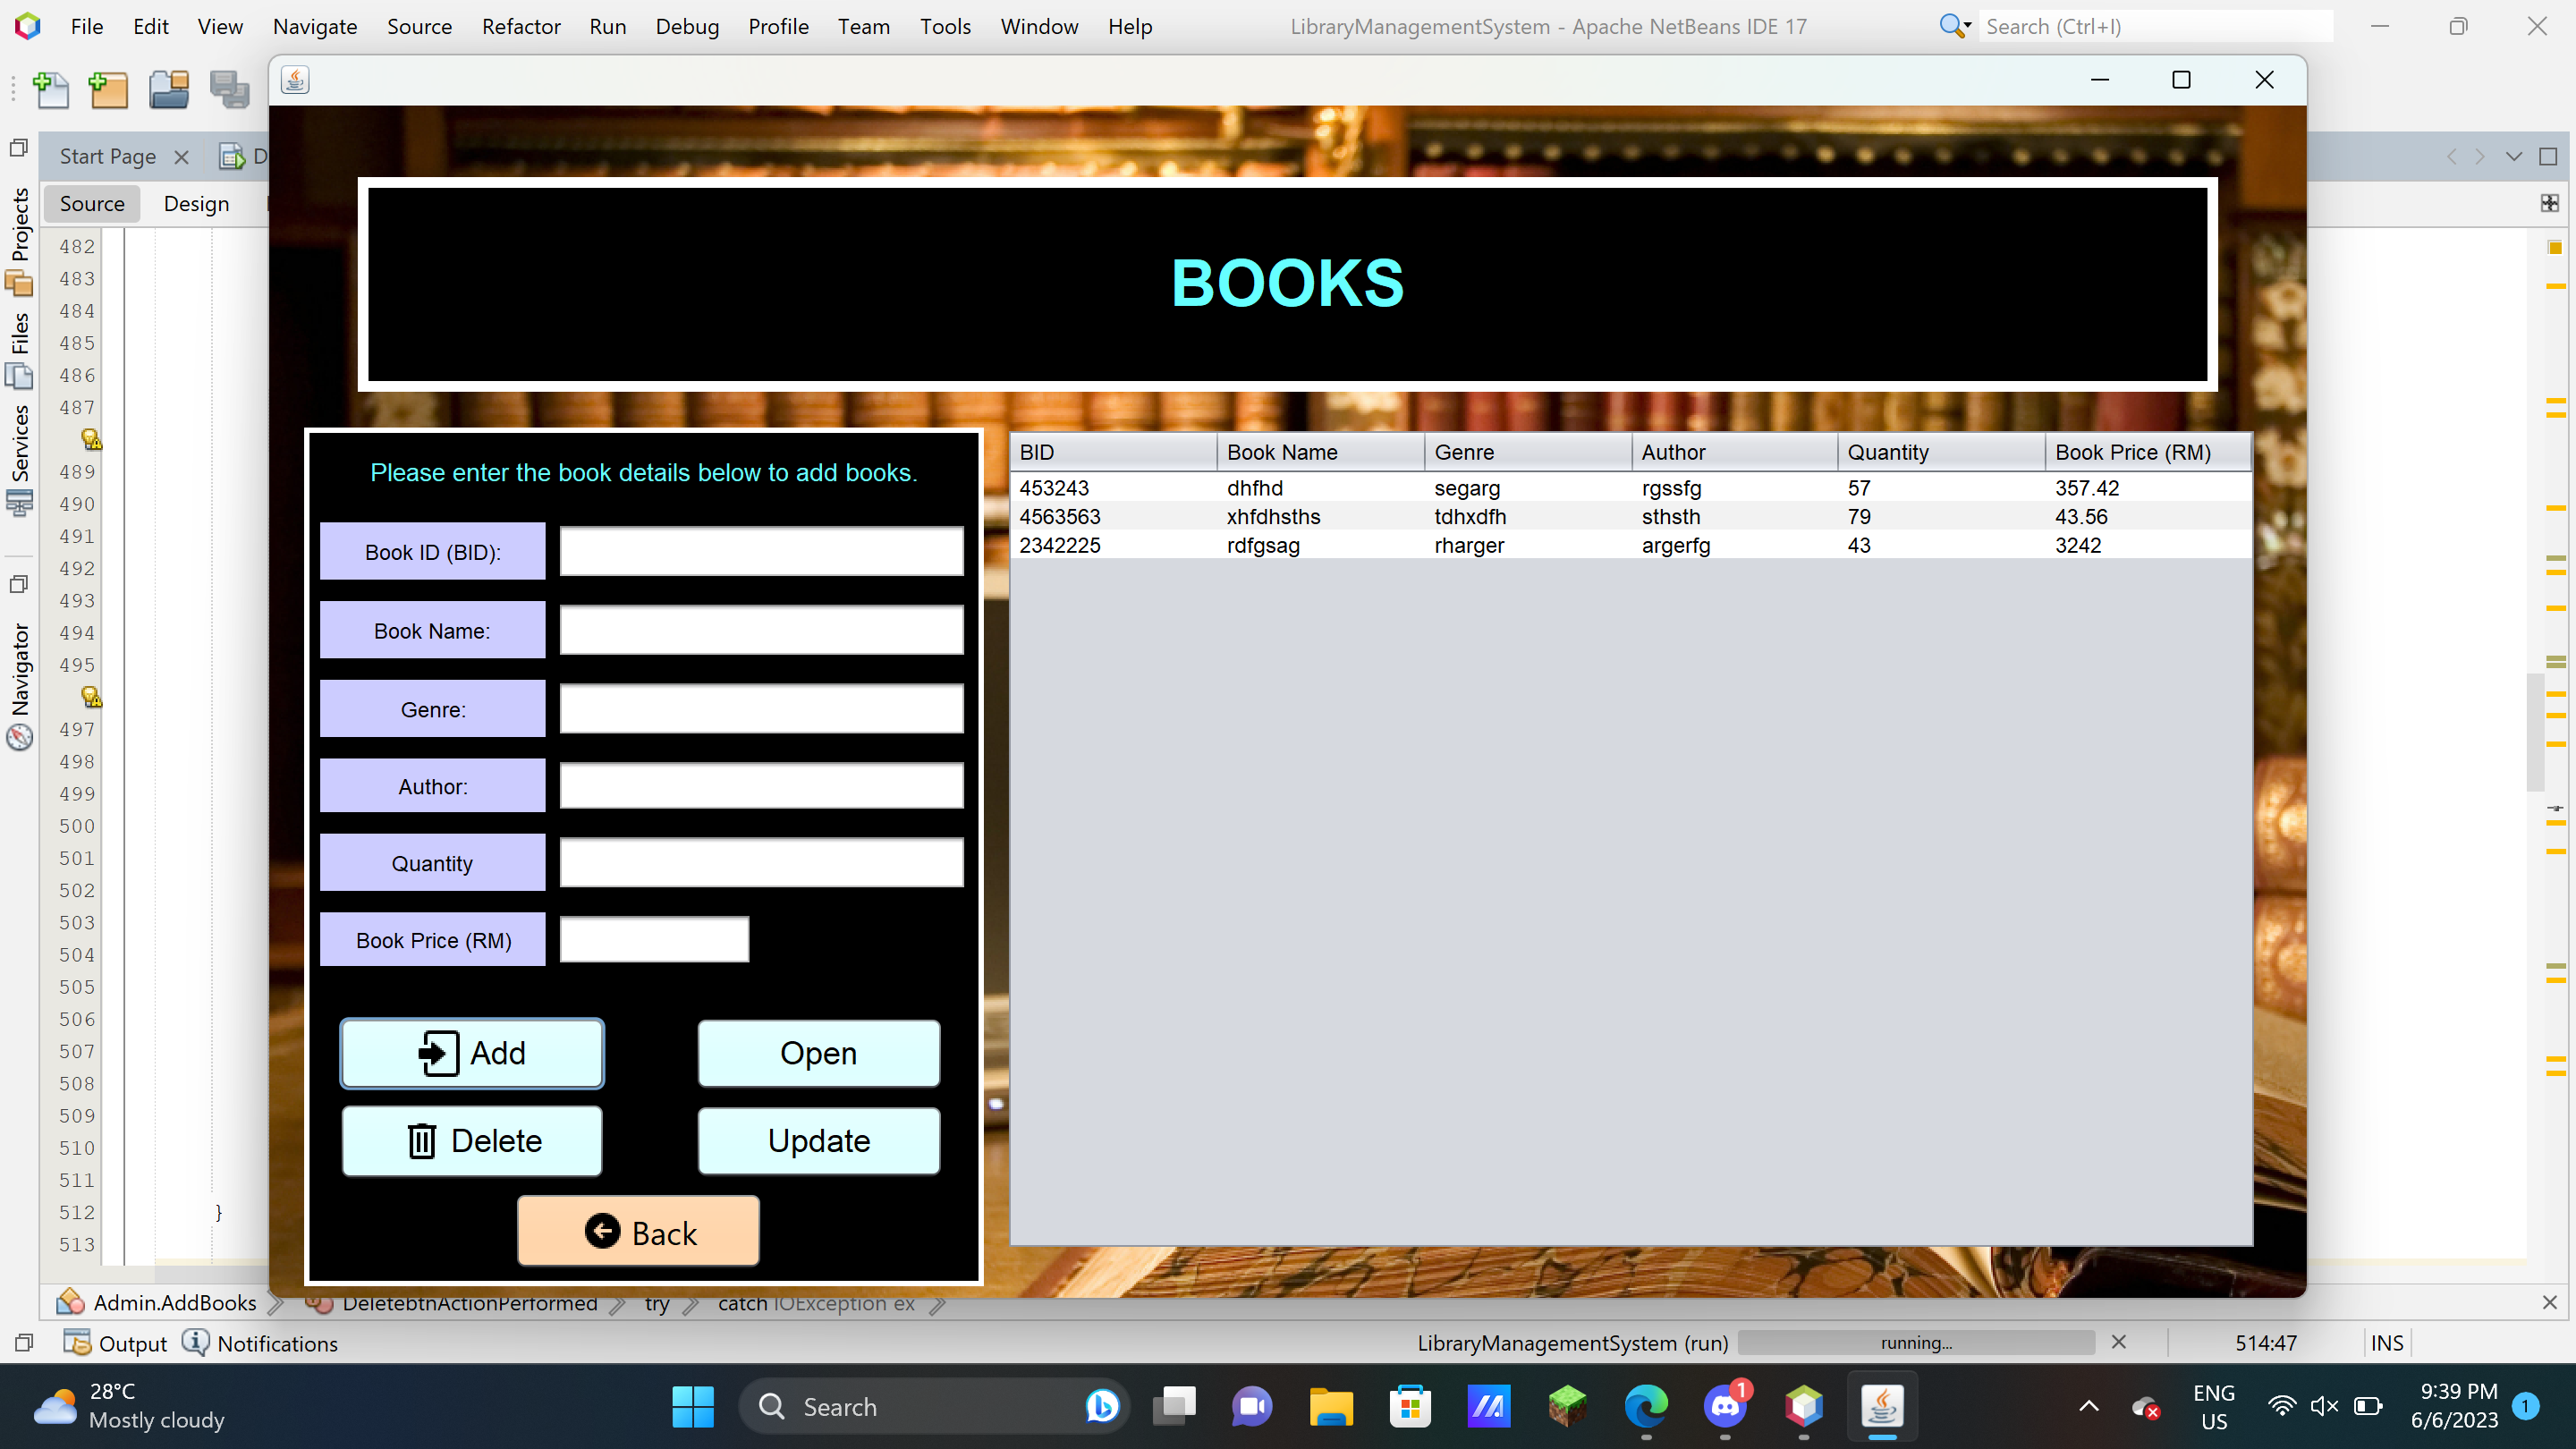Expand the editor document list chevron
Viewport: 2576px width, 1449px height.
[x=2513, y=157]
